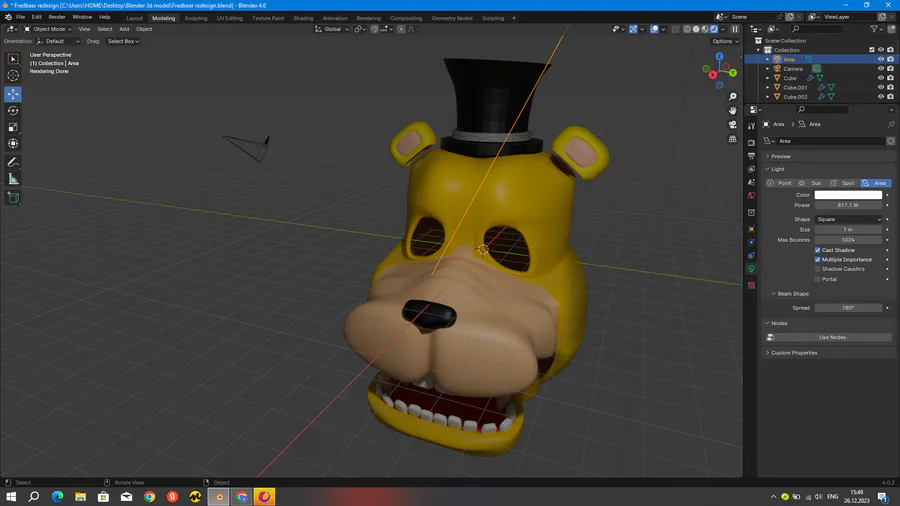Toggle the Cast Shadow checkbox

817,250
